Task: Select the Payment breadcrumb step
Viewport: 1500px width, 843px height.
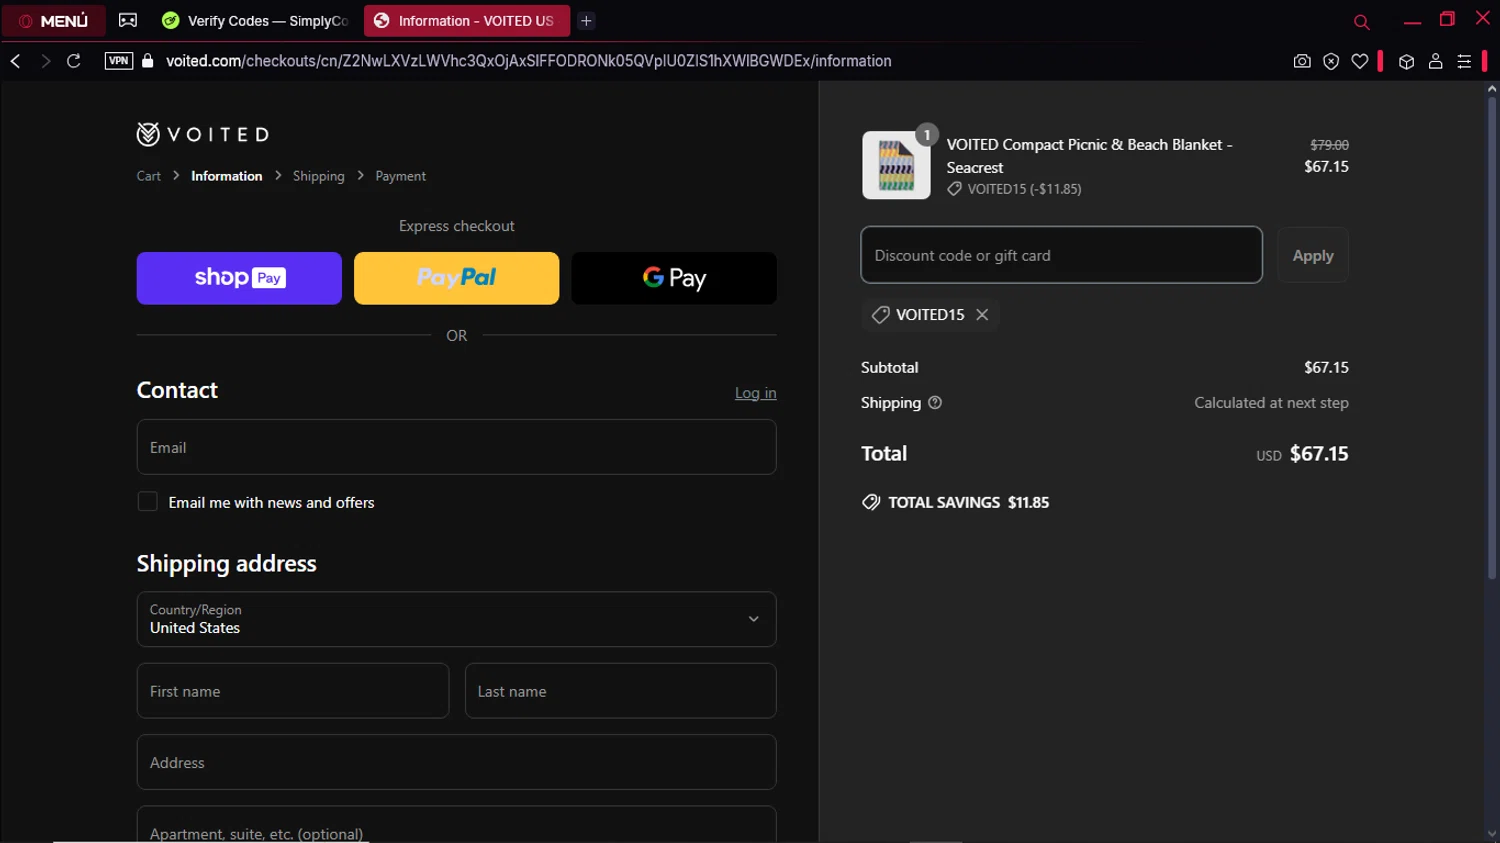Action: pos(400,176)
